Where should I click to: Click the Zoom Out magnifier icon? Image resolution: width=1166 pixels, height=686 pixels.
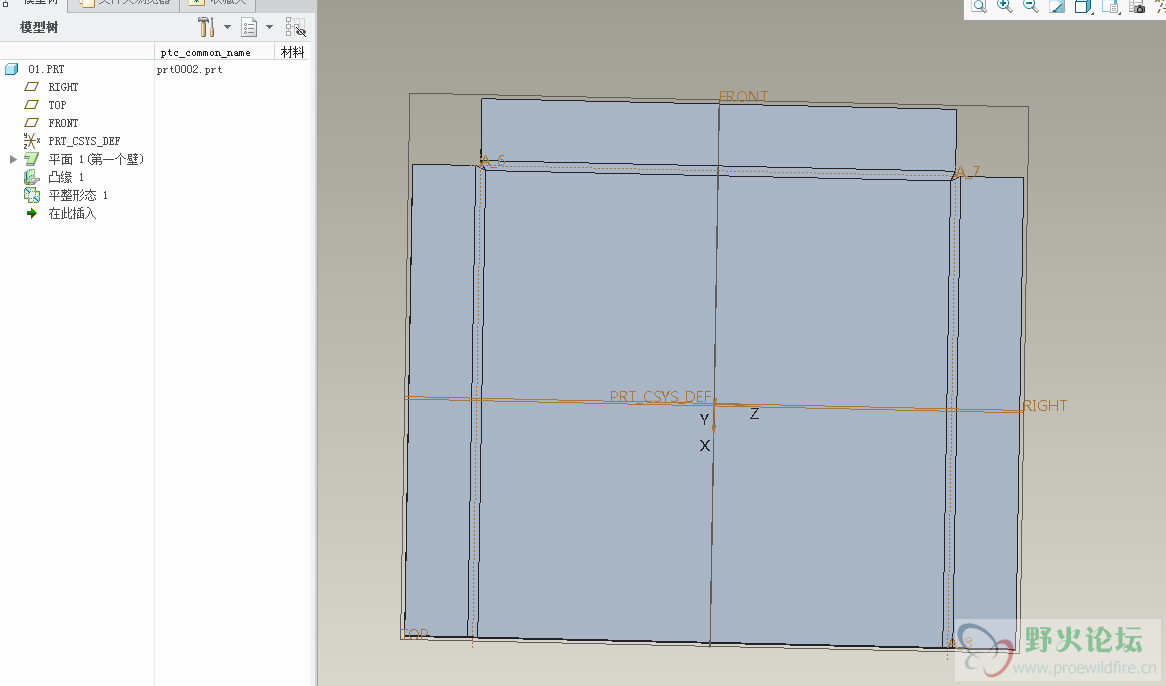pos(1031,7)
